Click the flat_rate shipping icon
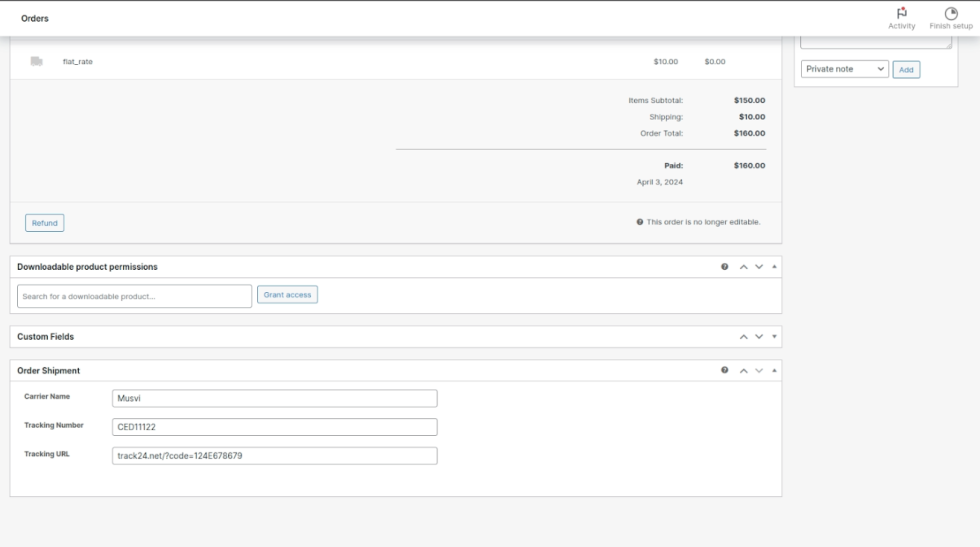This screenshot has width=980, height=547. tap(36, 62)
